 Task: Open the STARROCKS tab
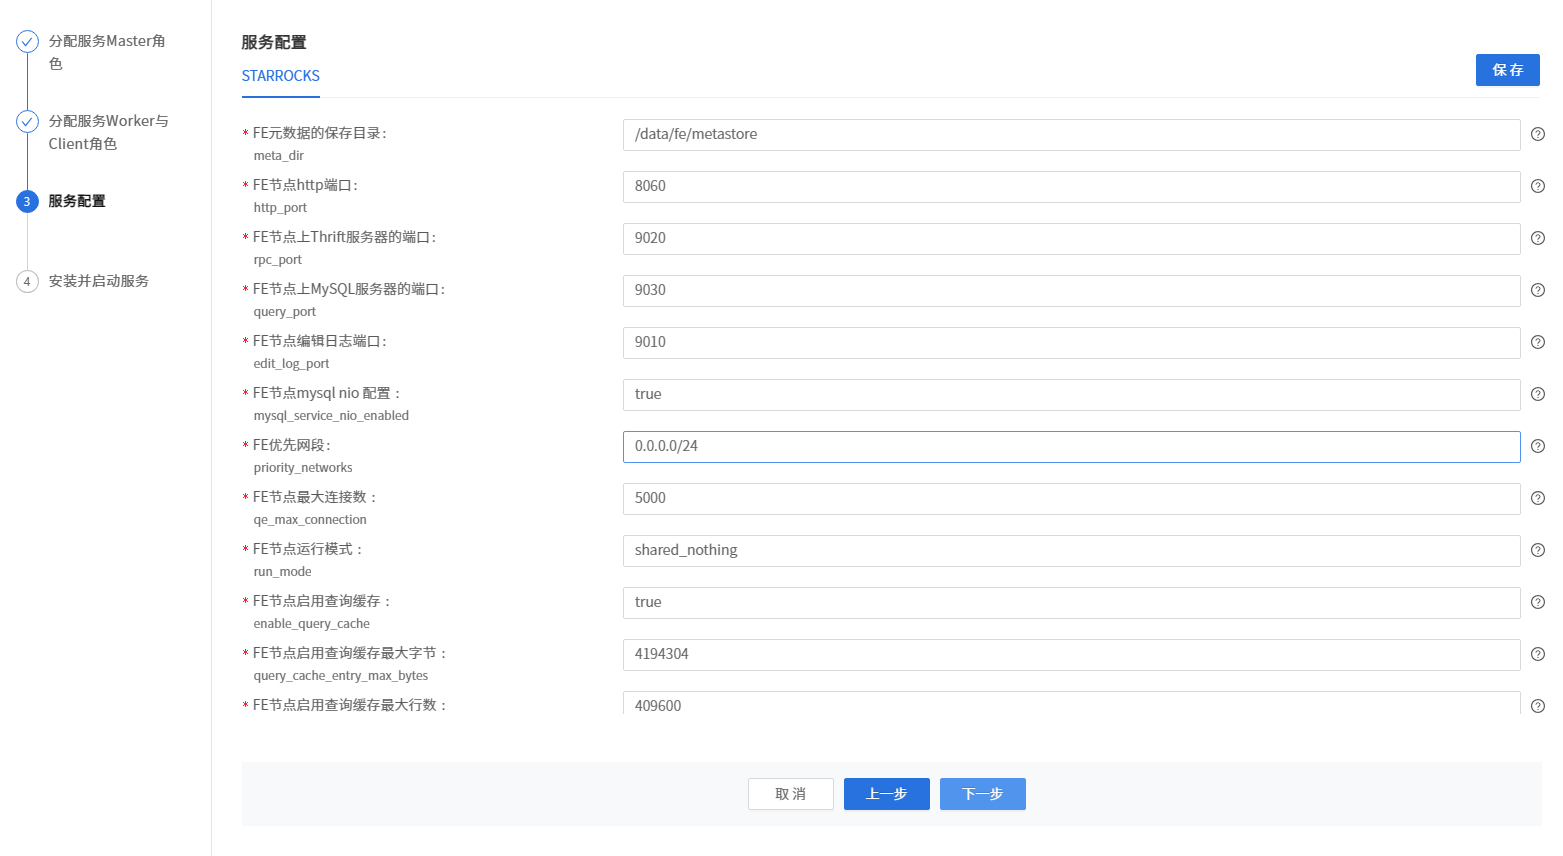[281, 76]
